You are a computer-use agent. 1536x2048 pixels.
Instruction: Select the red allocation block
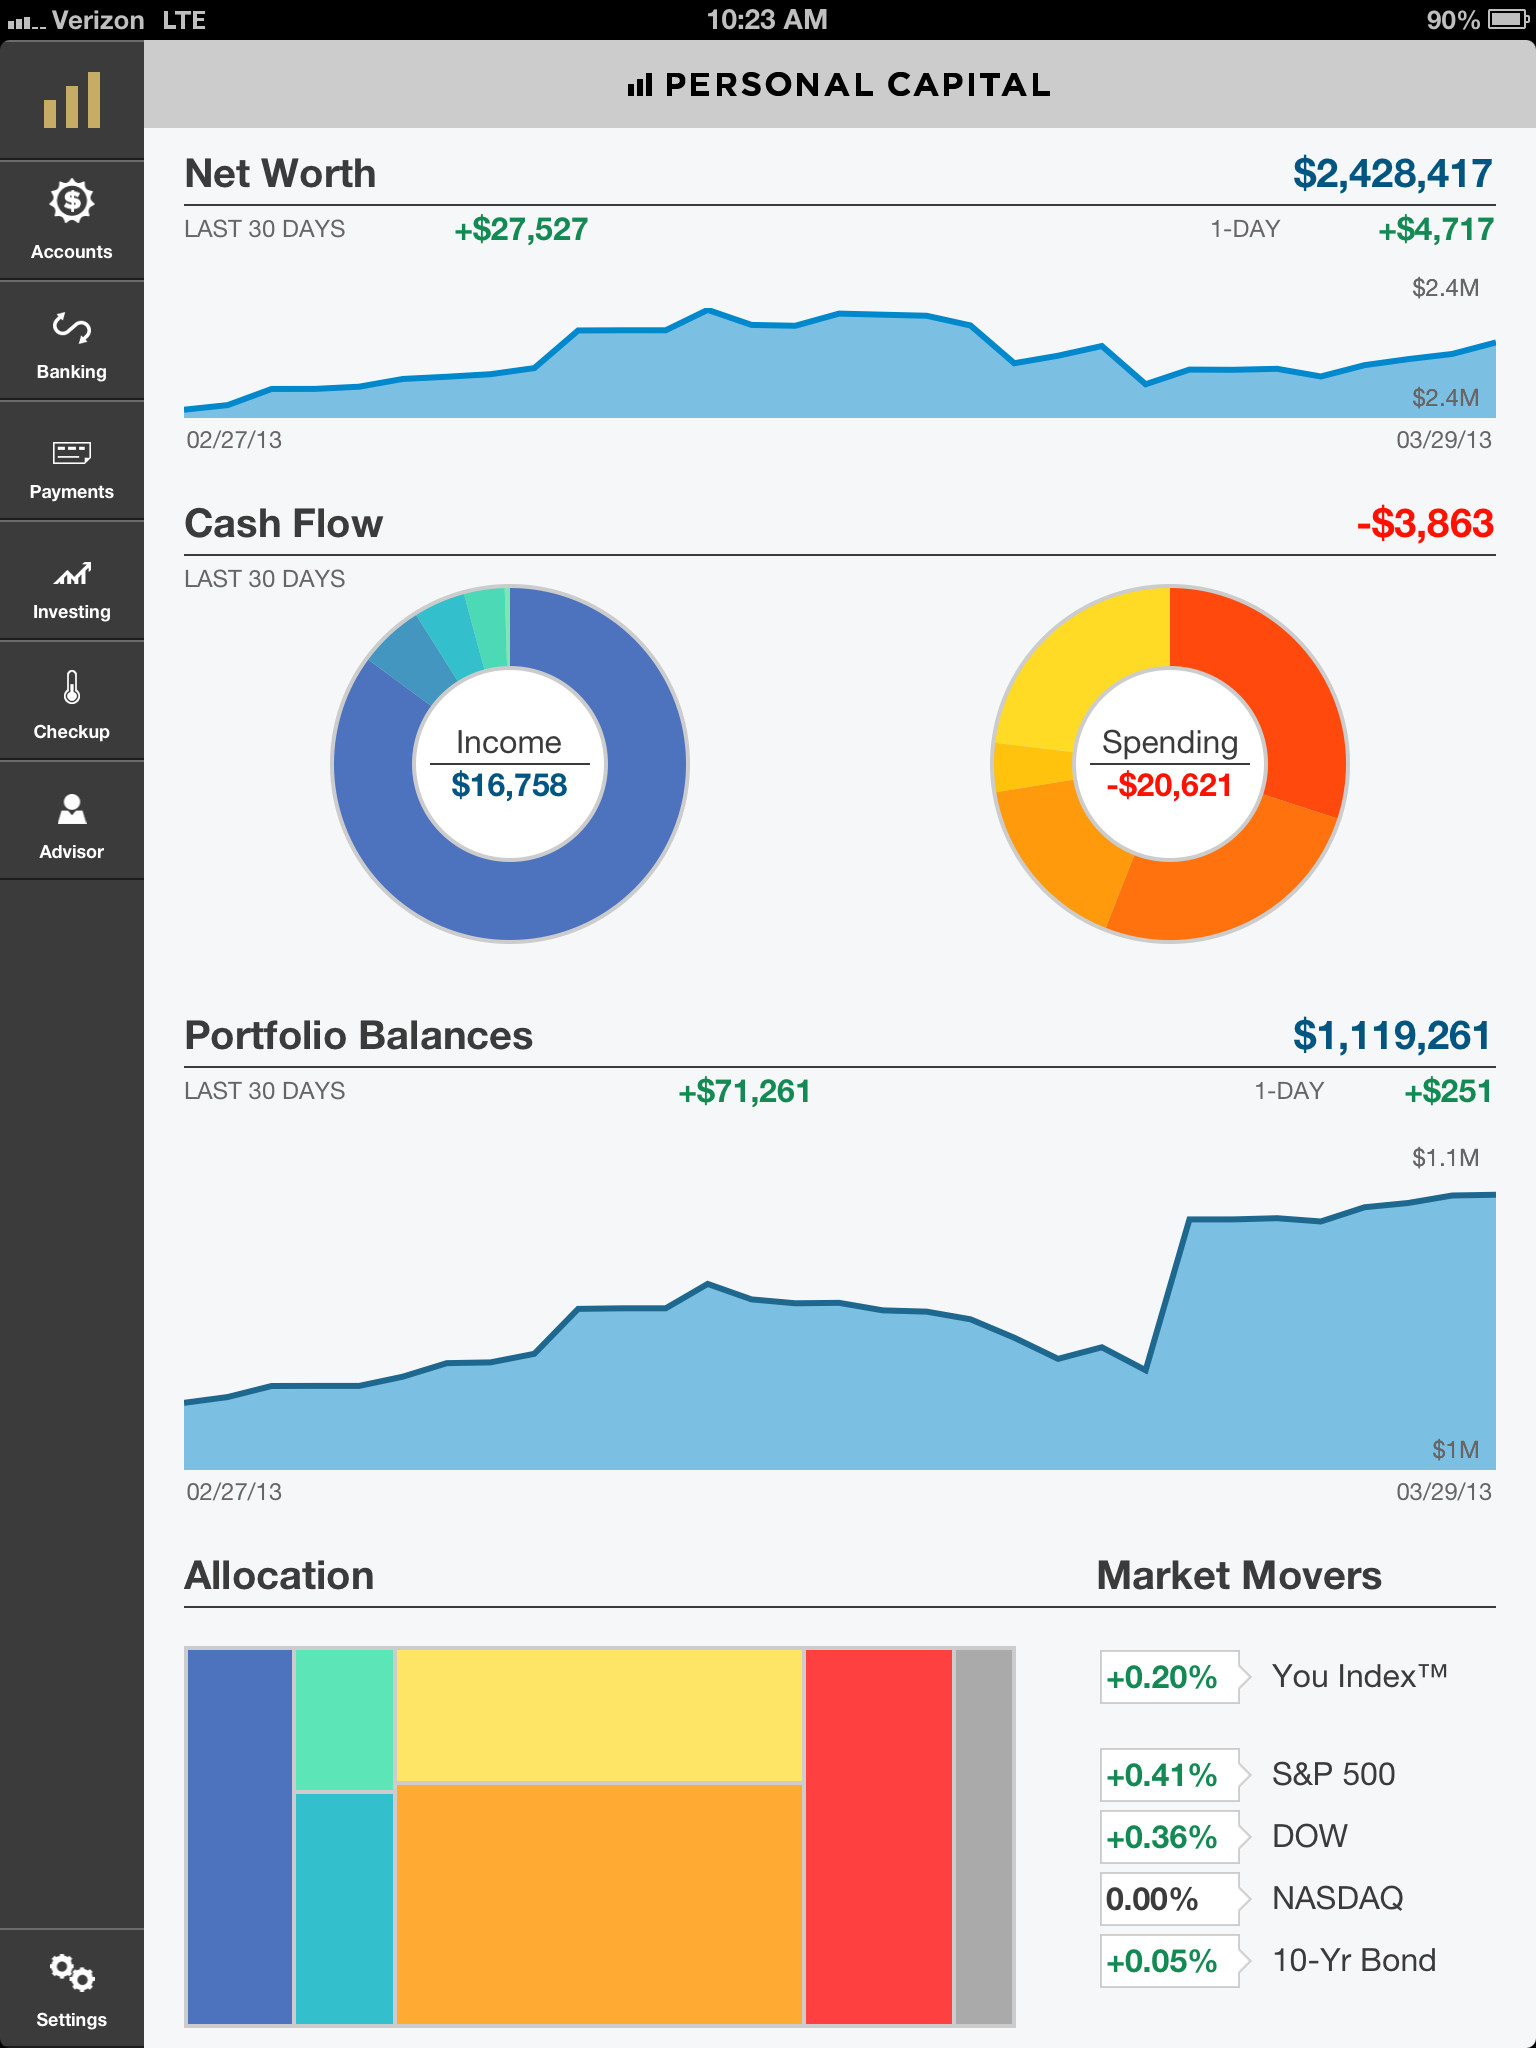click(x=879, y=1836)
